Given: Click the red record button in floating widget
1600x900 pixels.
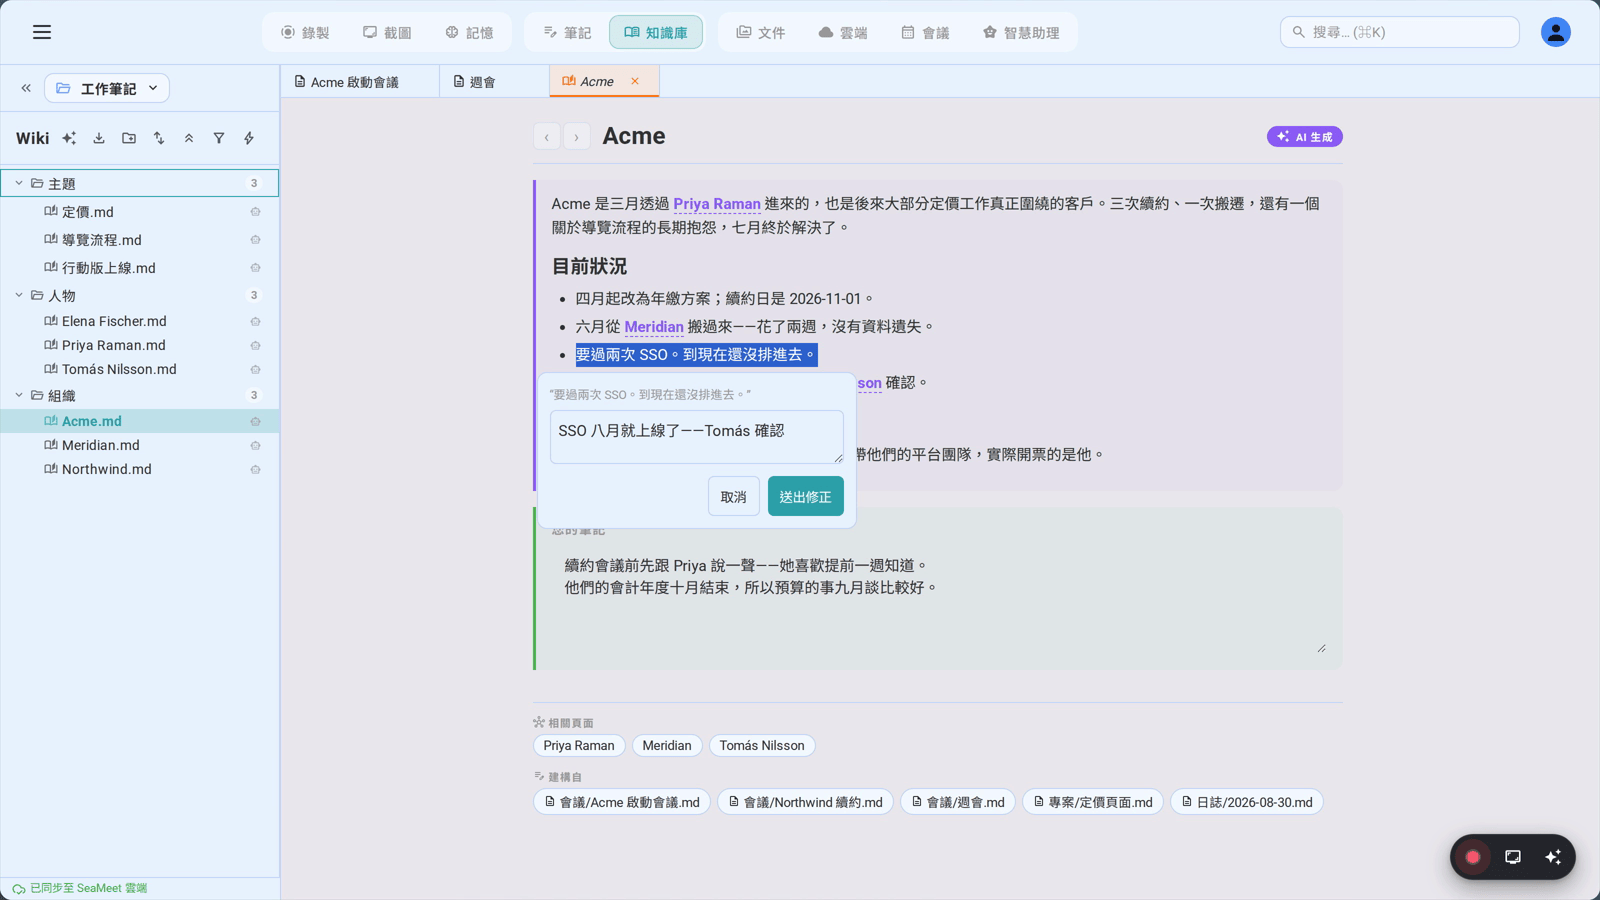Looking at the screenshot, I should (x=1473, y=857).
